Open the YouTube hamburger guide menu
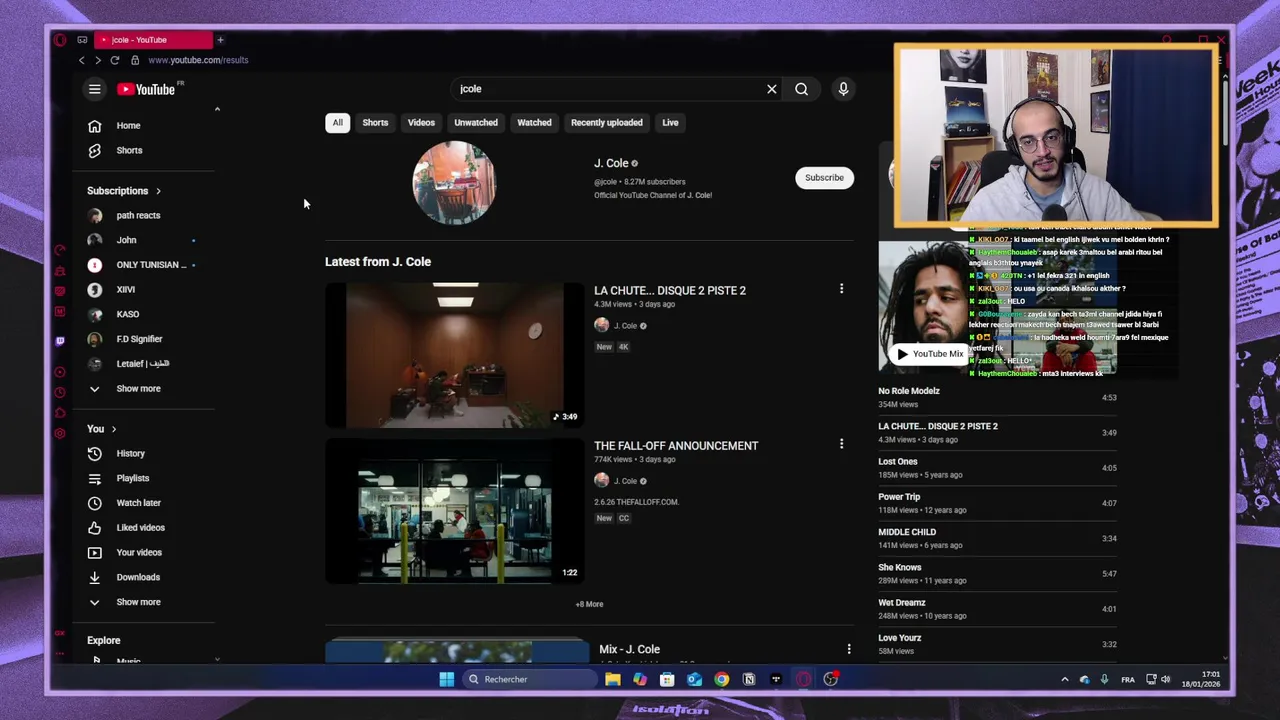This screenshot has width=1280, height=720. [95, 89]
